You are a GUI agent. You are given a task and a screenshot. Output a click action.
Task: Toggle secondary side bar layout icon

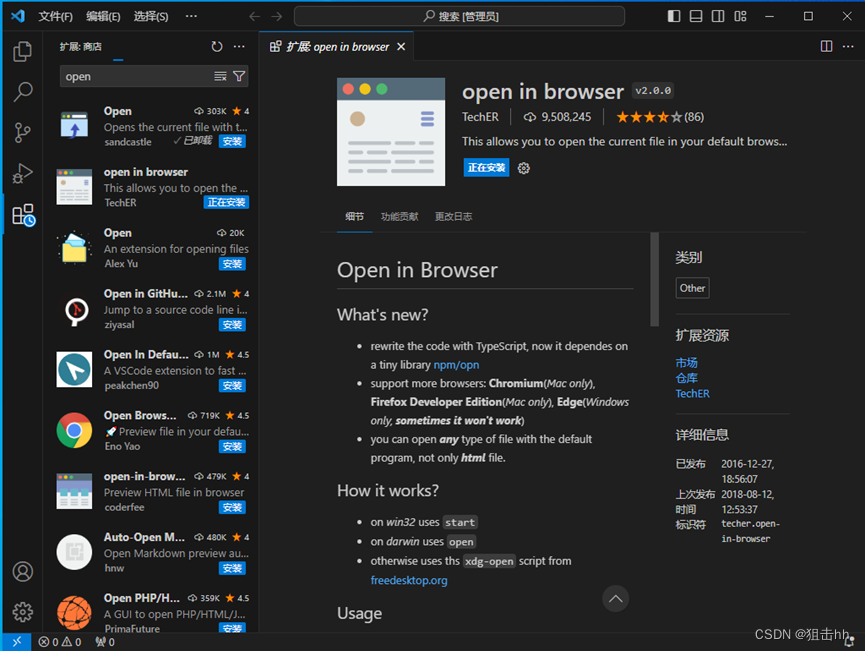point(718,16)
